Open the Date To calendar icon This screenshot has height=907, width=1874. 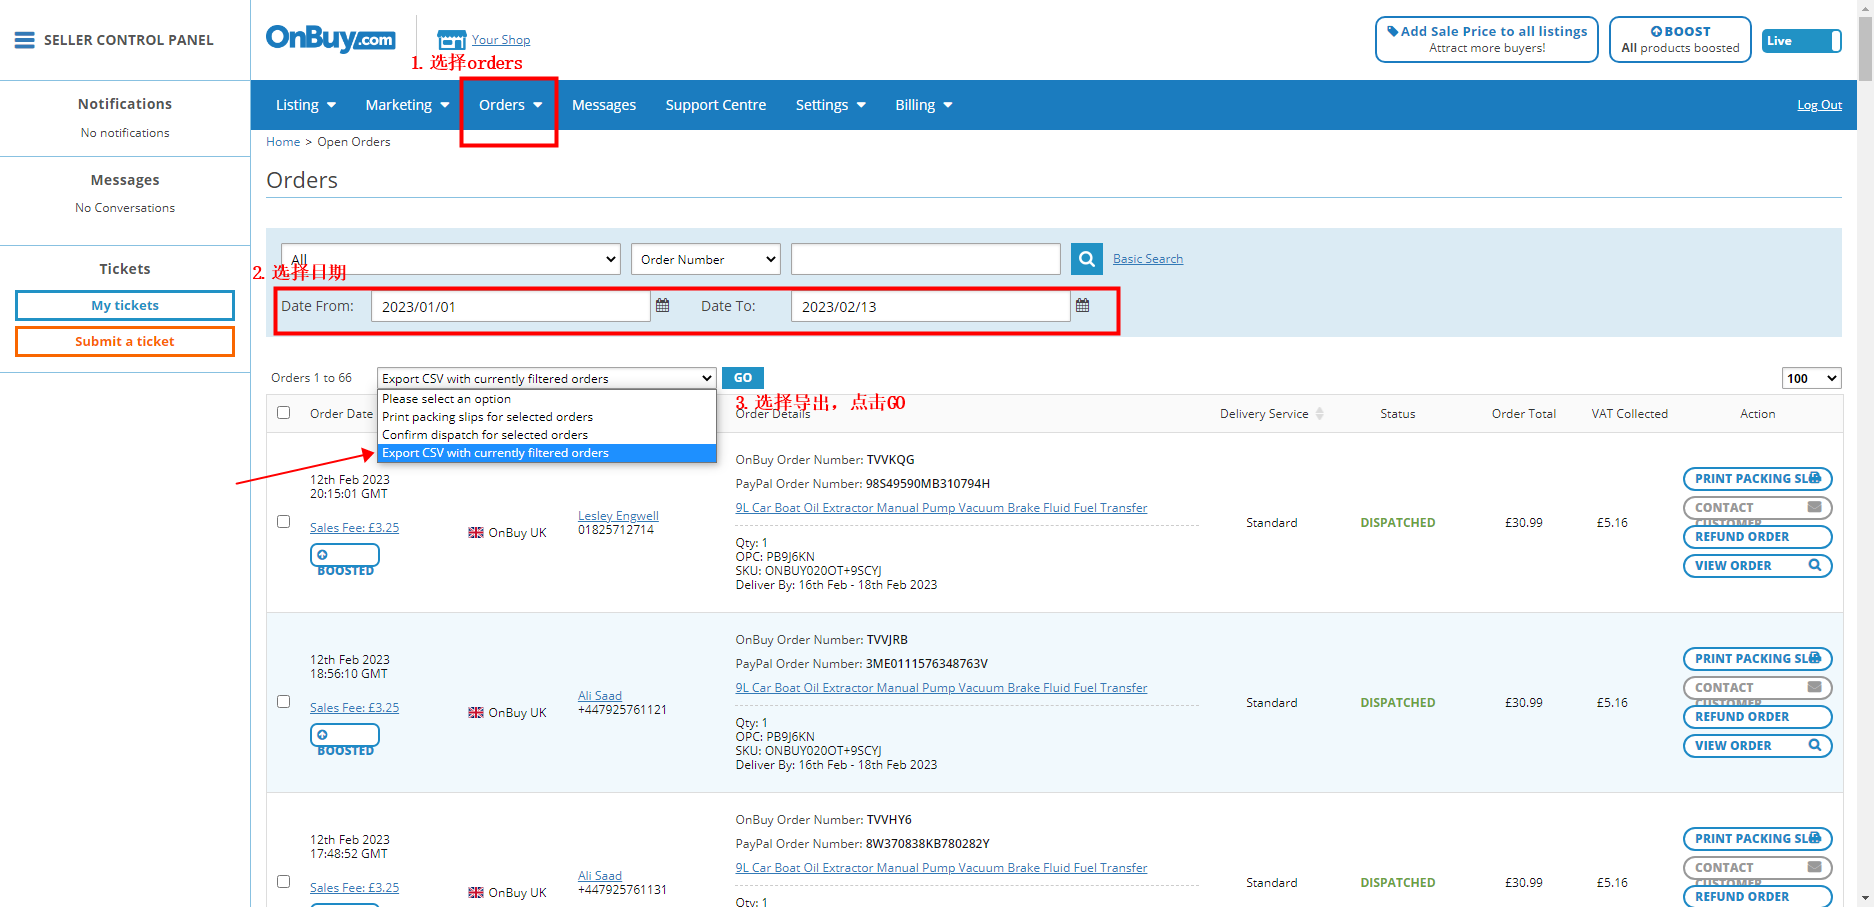tap(1082, 306)
